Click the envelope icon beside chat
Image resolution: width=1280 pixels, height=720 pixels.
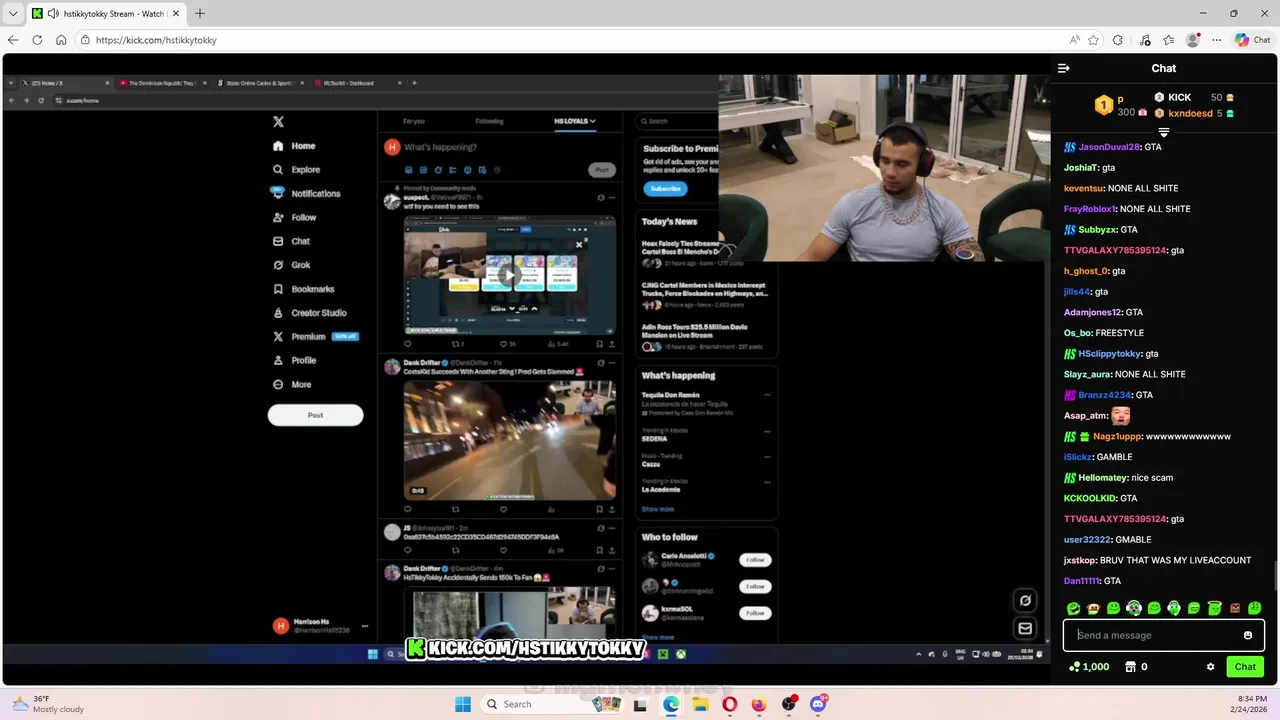1025,628
